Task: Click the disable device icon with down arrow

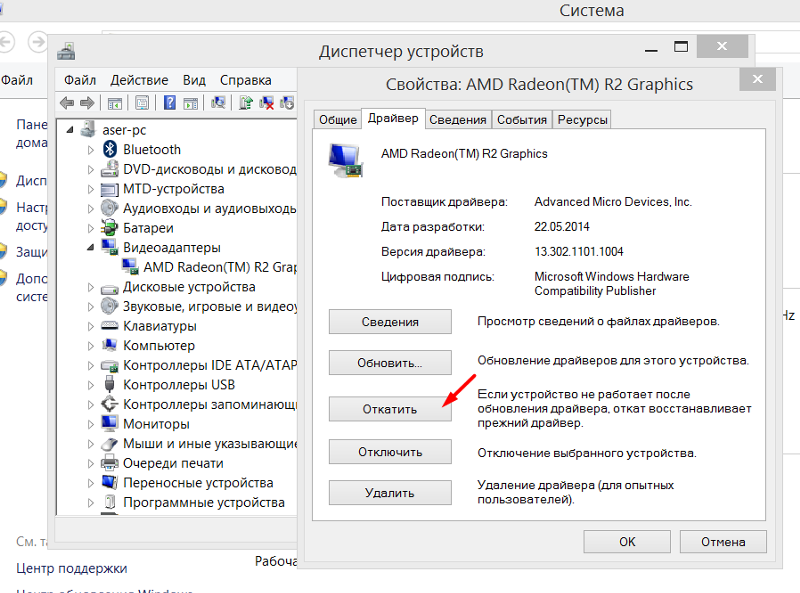Action: point(287,103)
